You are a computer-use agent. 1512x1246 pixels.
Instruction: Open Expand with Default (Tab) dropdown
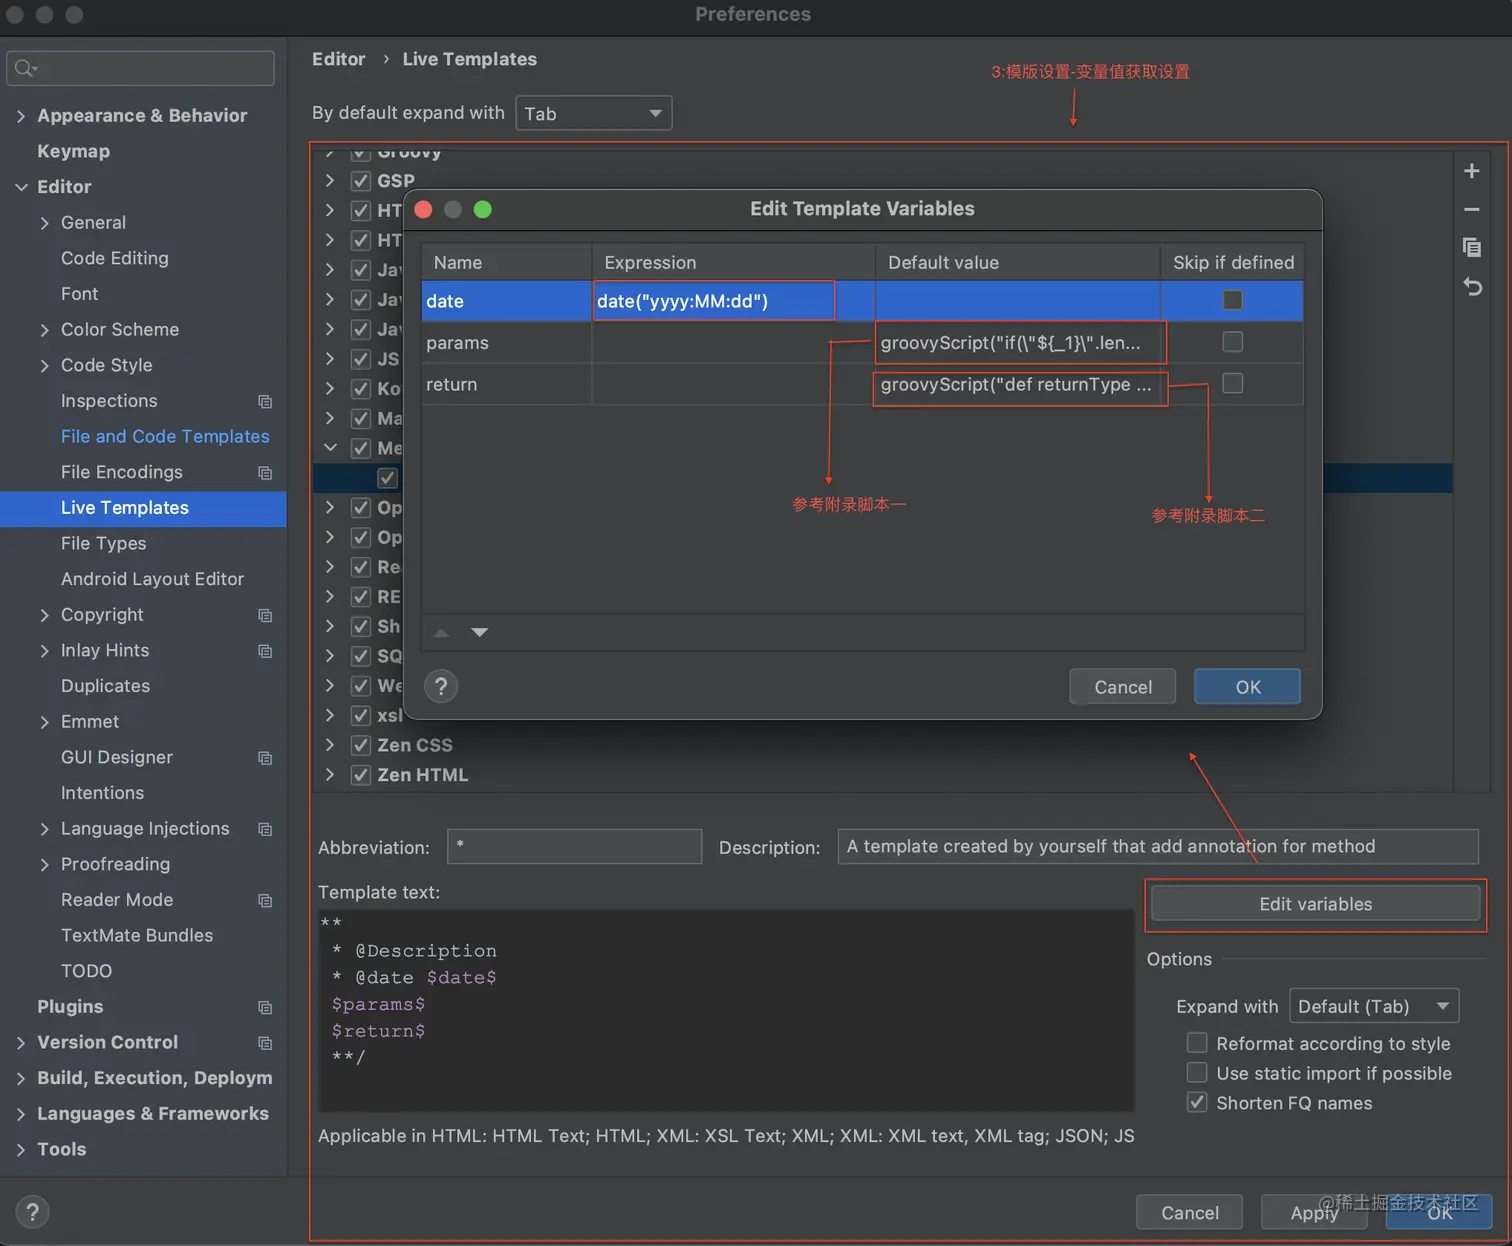tap(1374, 1006)
